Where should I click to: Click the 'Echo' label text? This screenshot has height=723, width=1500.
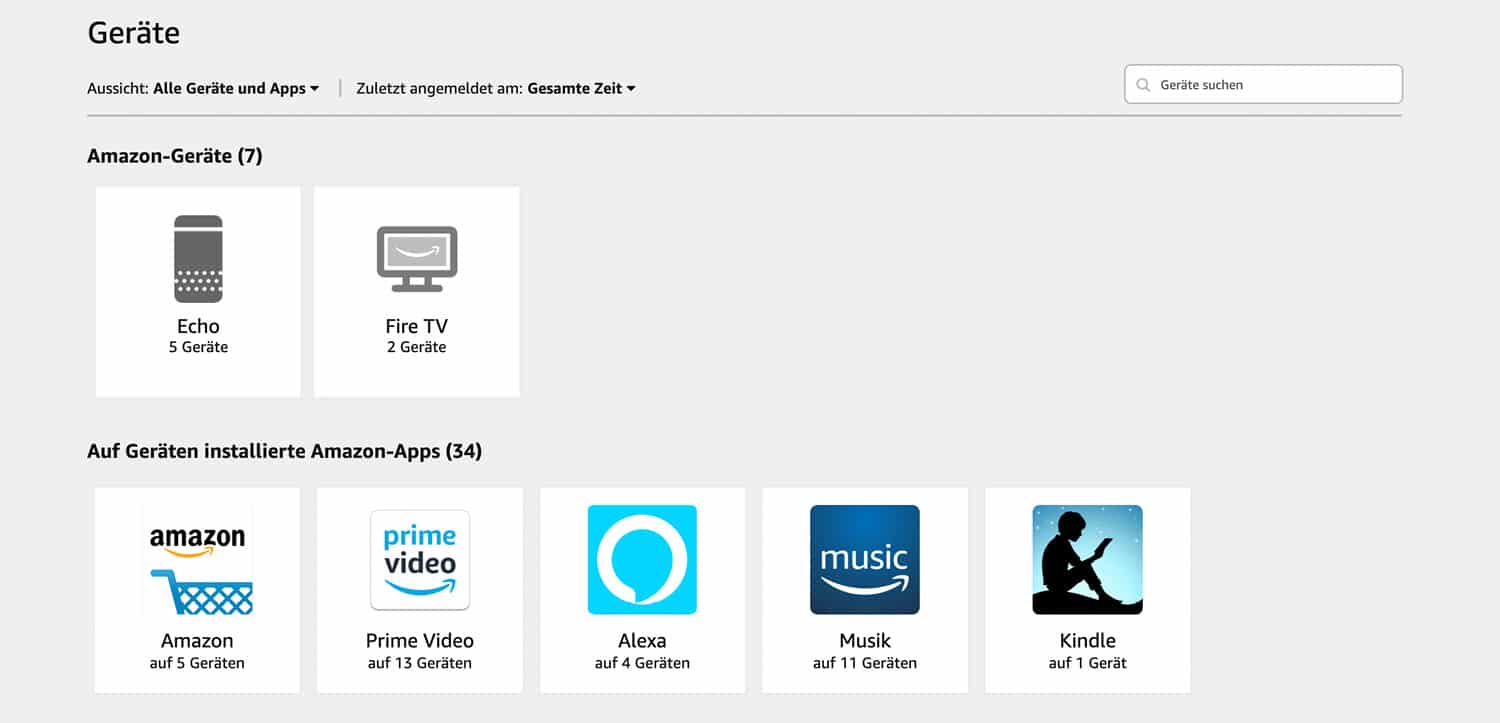(198, 326)
